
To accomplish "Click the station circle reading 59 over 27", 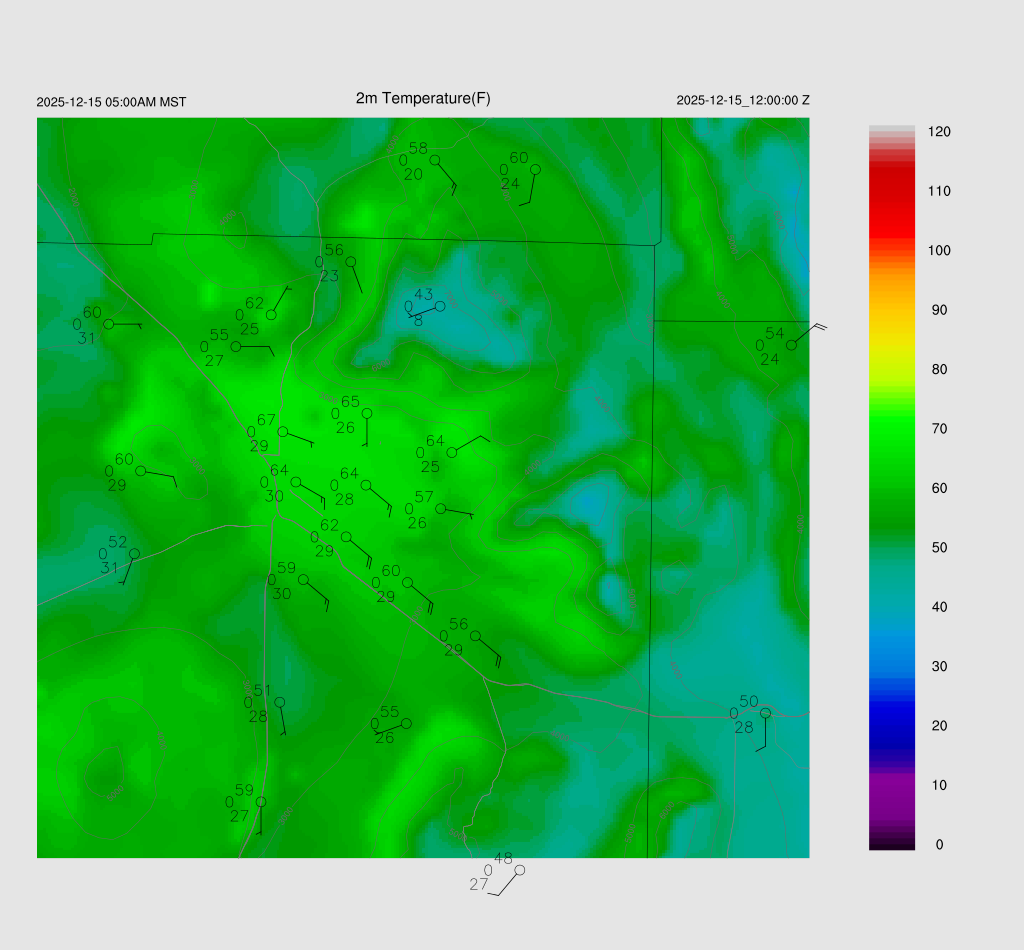I will 261,802.
